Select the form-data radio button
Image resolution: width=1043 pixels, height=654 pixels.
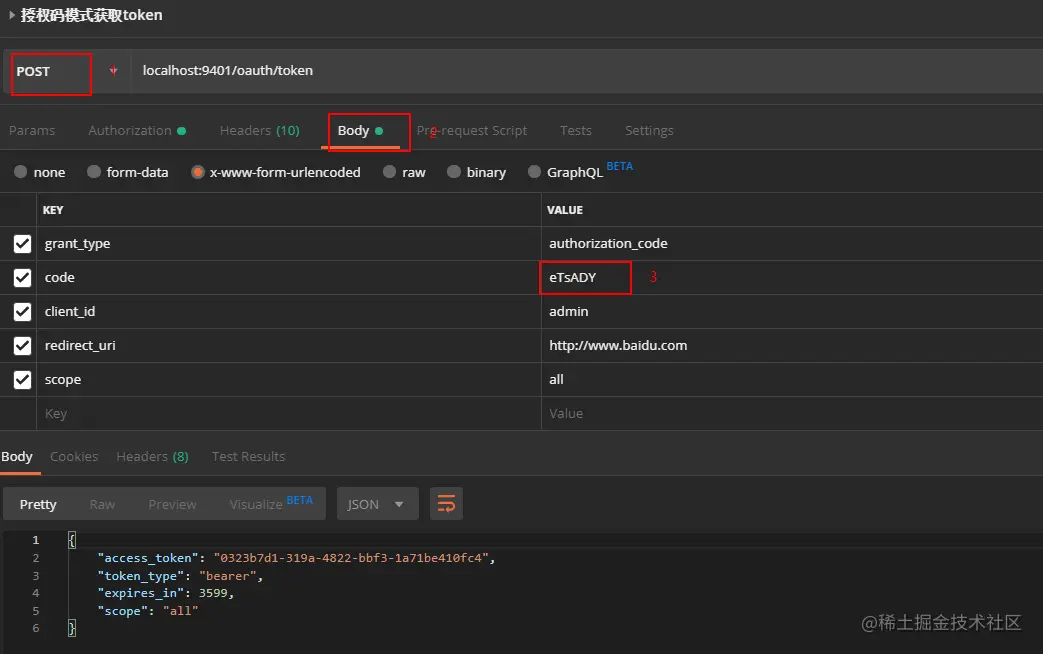(x=94, y=172)
